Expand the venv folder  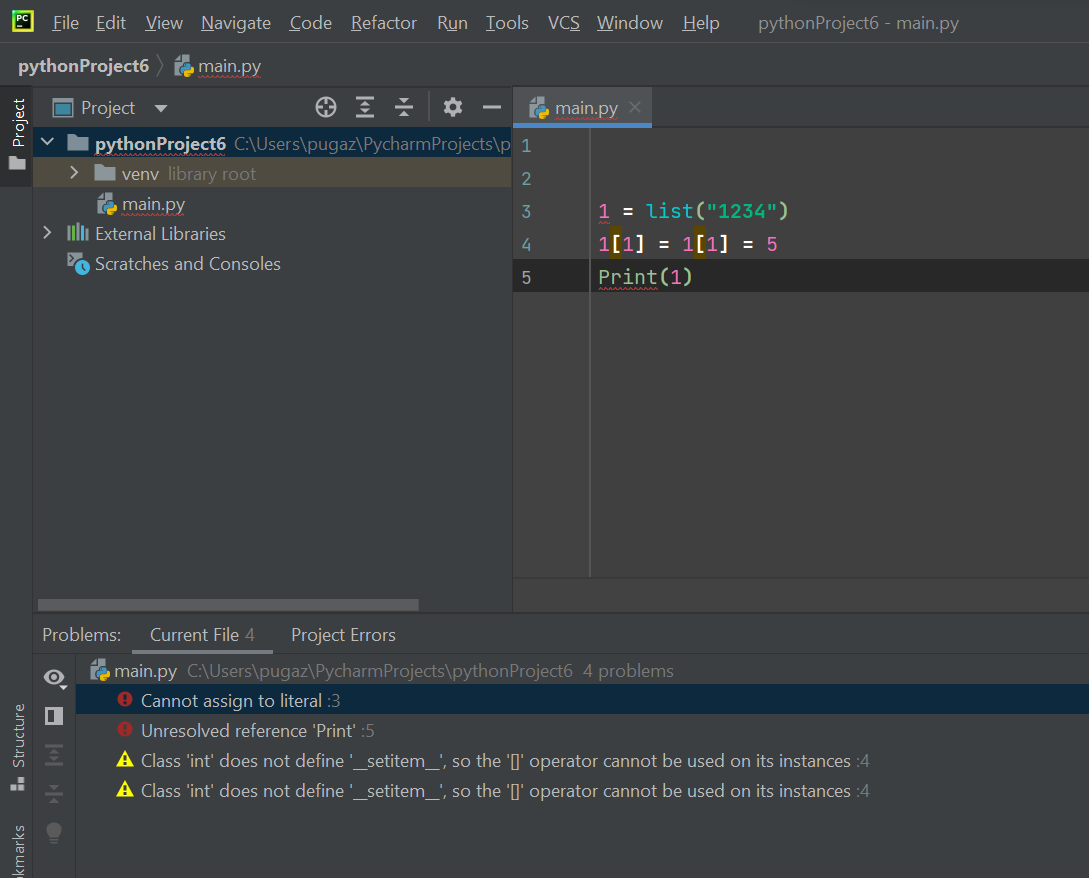tap(74, 172)
